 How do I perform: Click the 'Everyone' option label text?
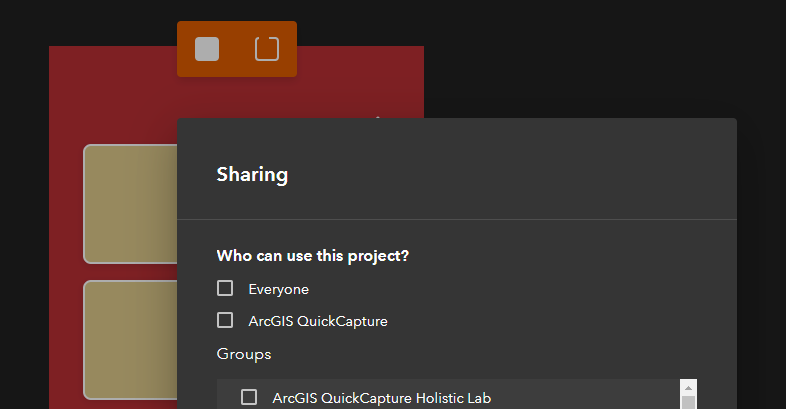point(279,289)
